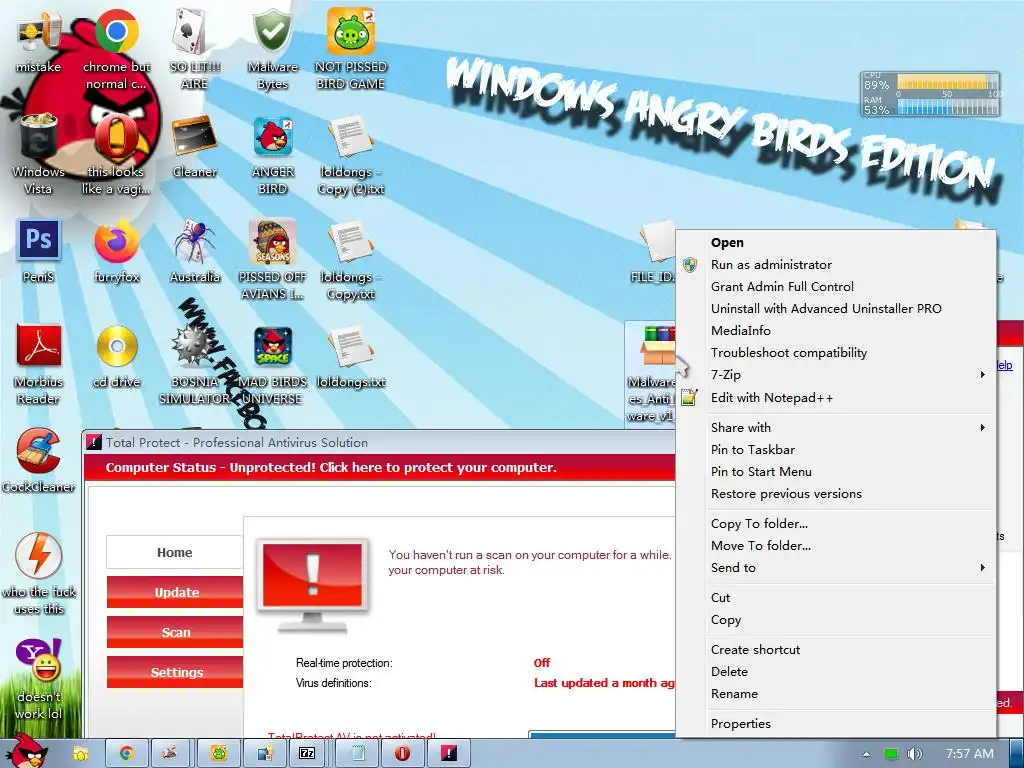Launch 'MAD BIRDS UNIVERSE' Space icon

click(273, 363)
